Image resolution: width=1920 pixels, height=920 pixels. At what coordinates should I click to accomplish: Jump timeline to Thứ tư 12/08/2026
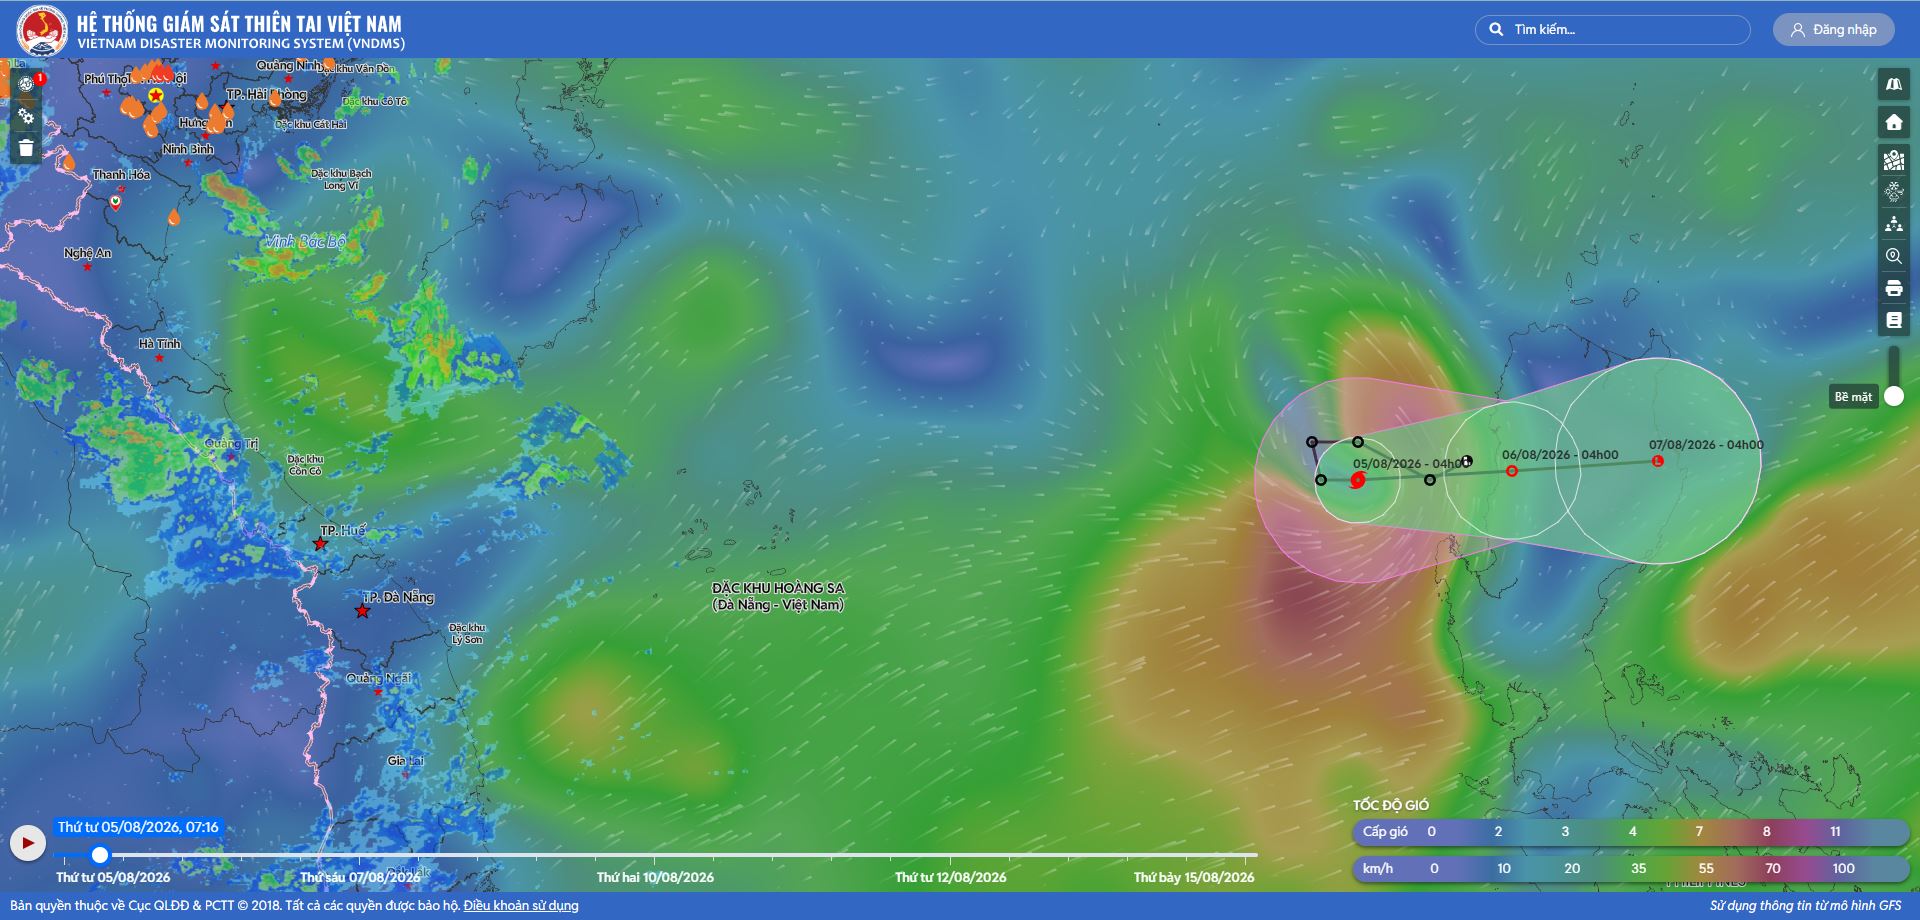(950, 878)
